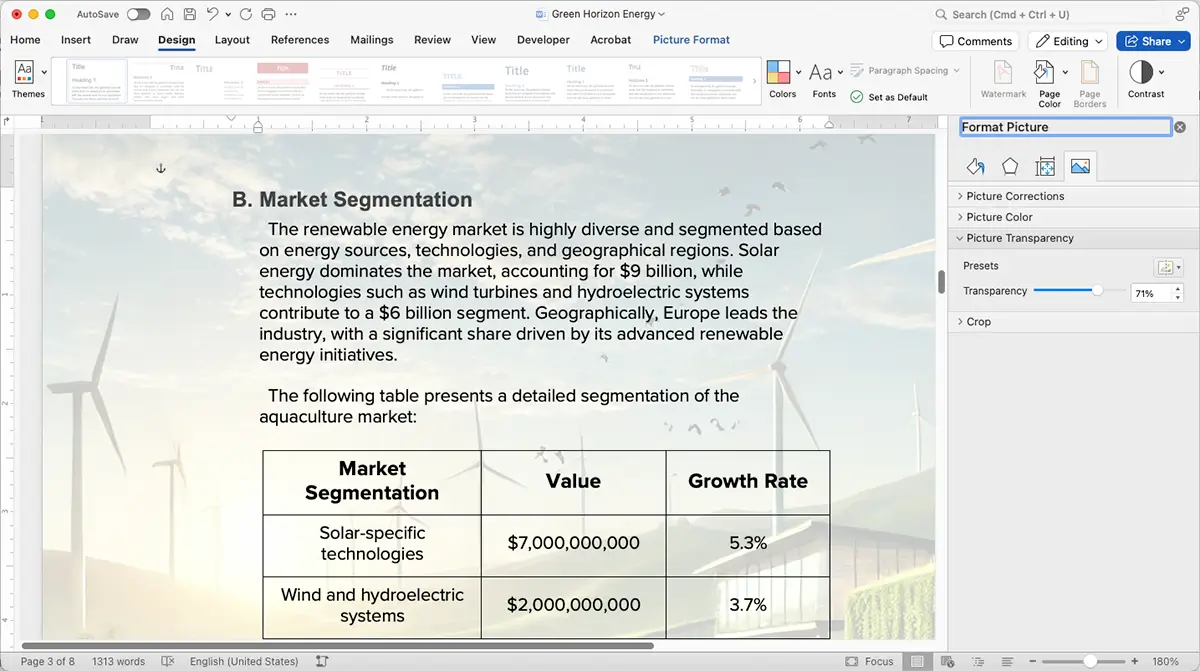
Task: Switch to the Picture Format ribbon tab
Action: (691, 40)
